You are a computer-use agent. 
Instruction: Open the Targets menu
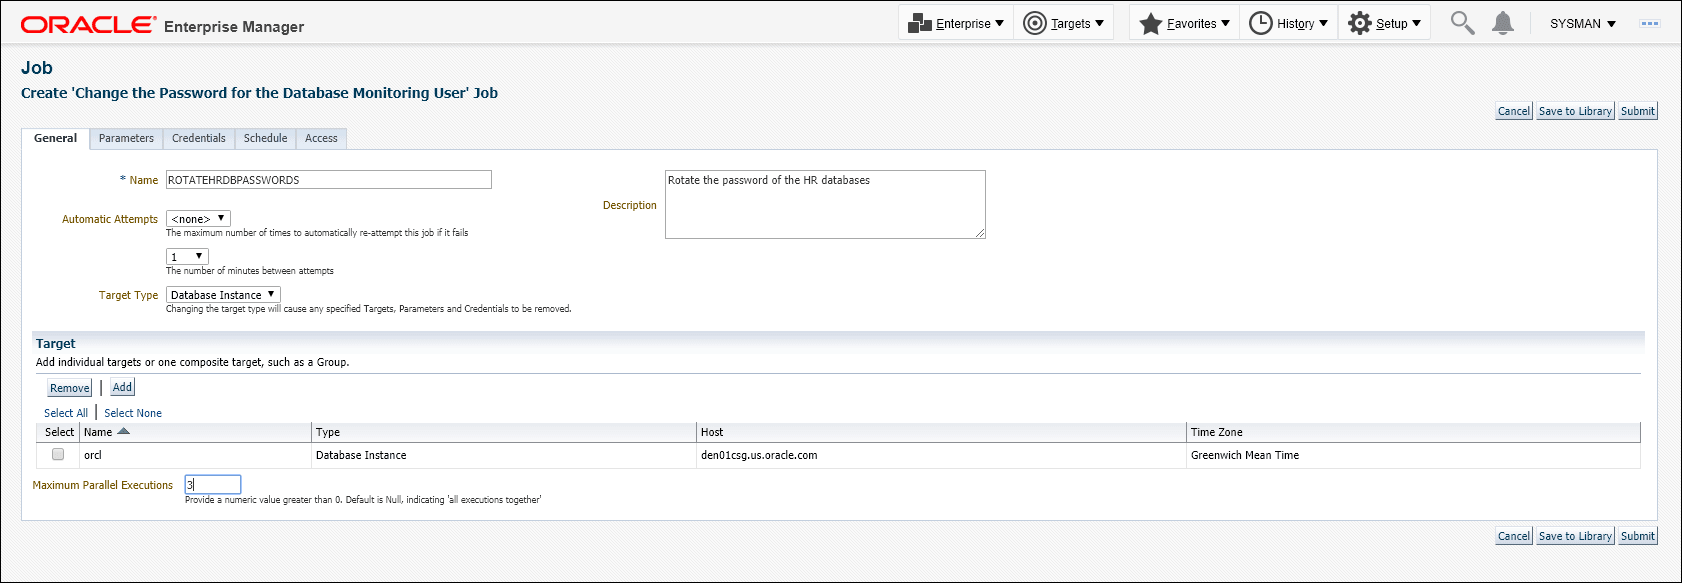(1064, 23)
